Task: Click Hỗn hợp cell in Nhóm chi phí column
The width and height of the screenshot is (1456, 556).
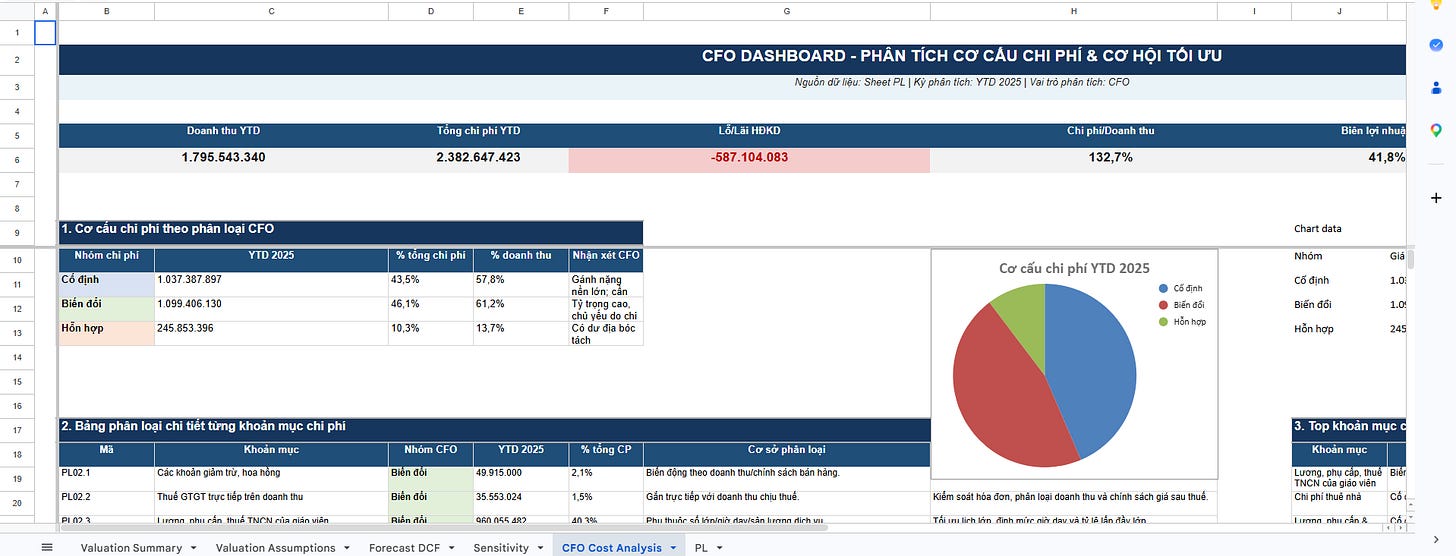Action: 107,333
